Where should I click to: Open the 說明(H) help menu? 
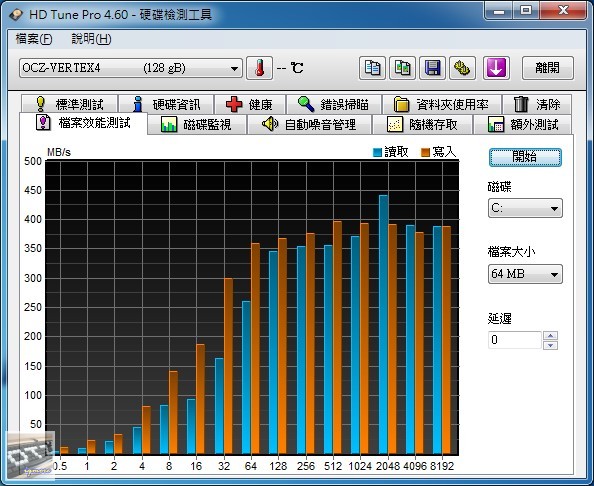tap(91, 39)
